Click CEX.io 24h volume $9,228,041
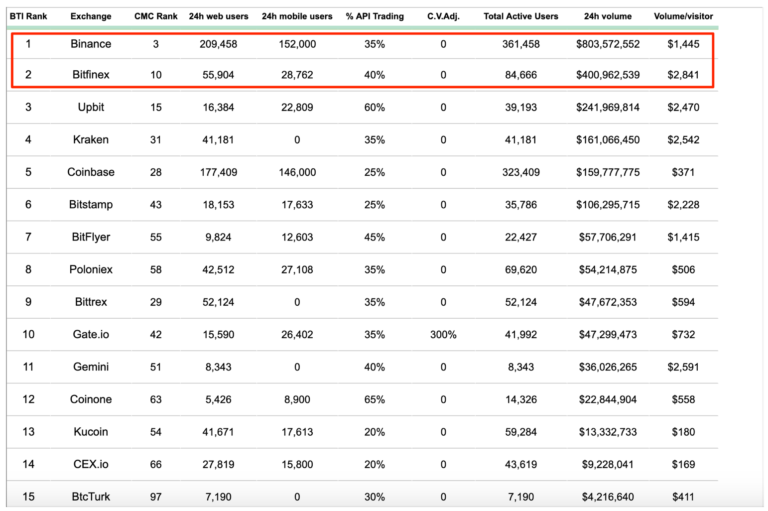 (608, 464)
